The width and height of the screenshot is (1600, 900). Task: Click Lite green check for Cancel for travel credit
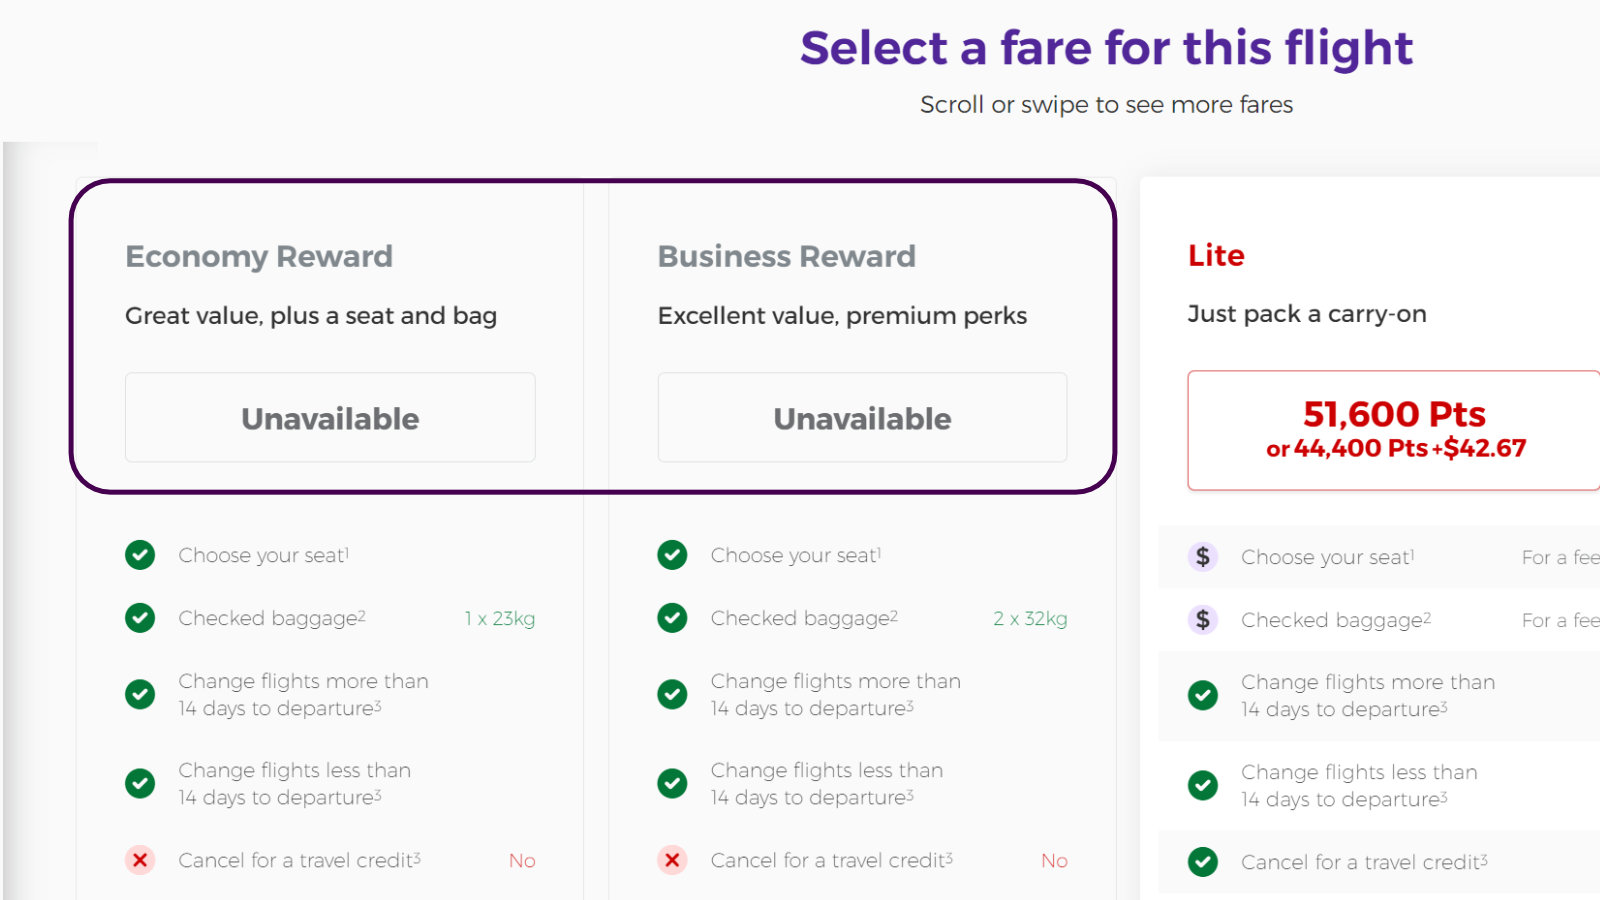coord(1203,862)
